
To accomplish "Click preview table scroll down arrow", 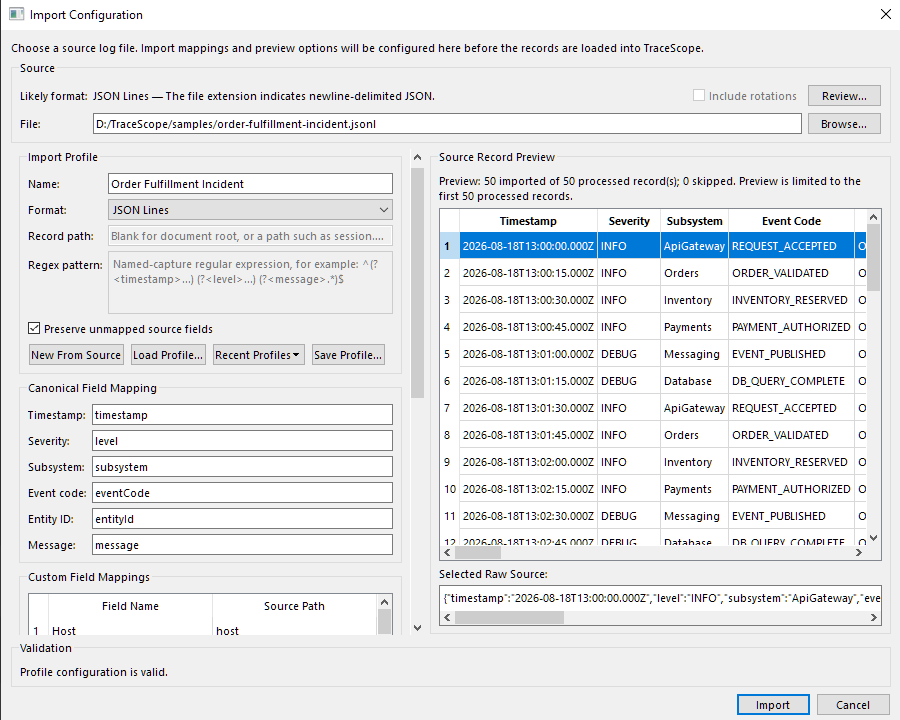I will pyautogui.click(x=873, y=538).
